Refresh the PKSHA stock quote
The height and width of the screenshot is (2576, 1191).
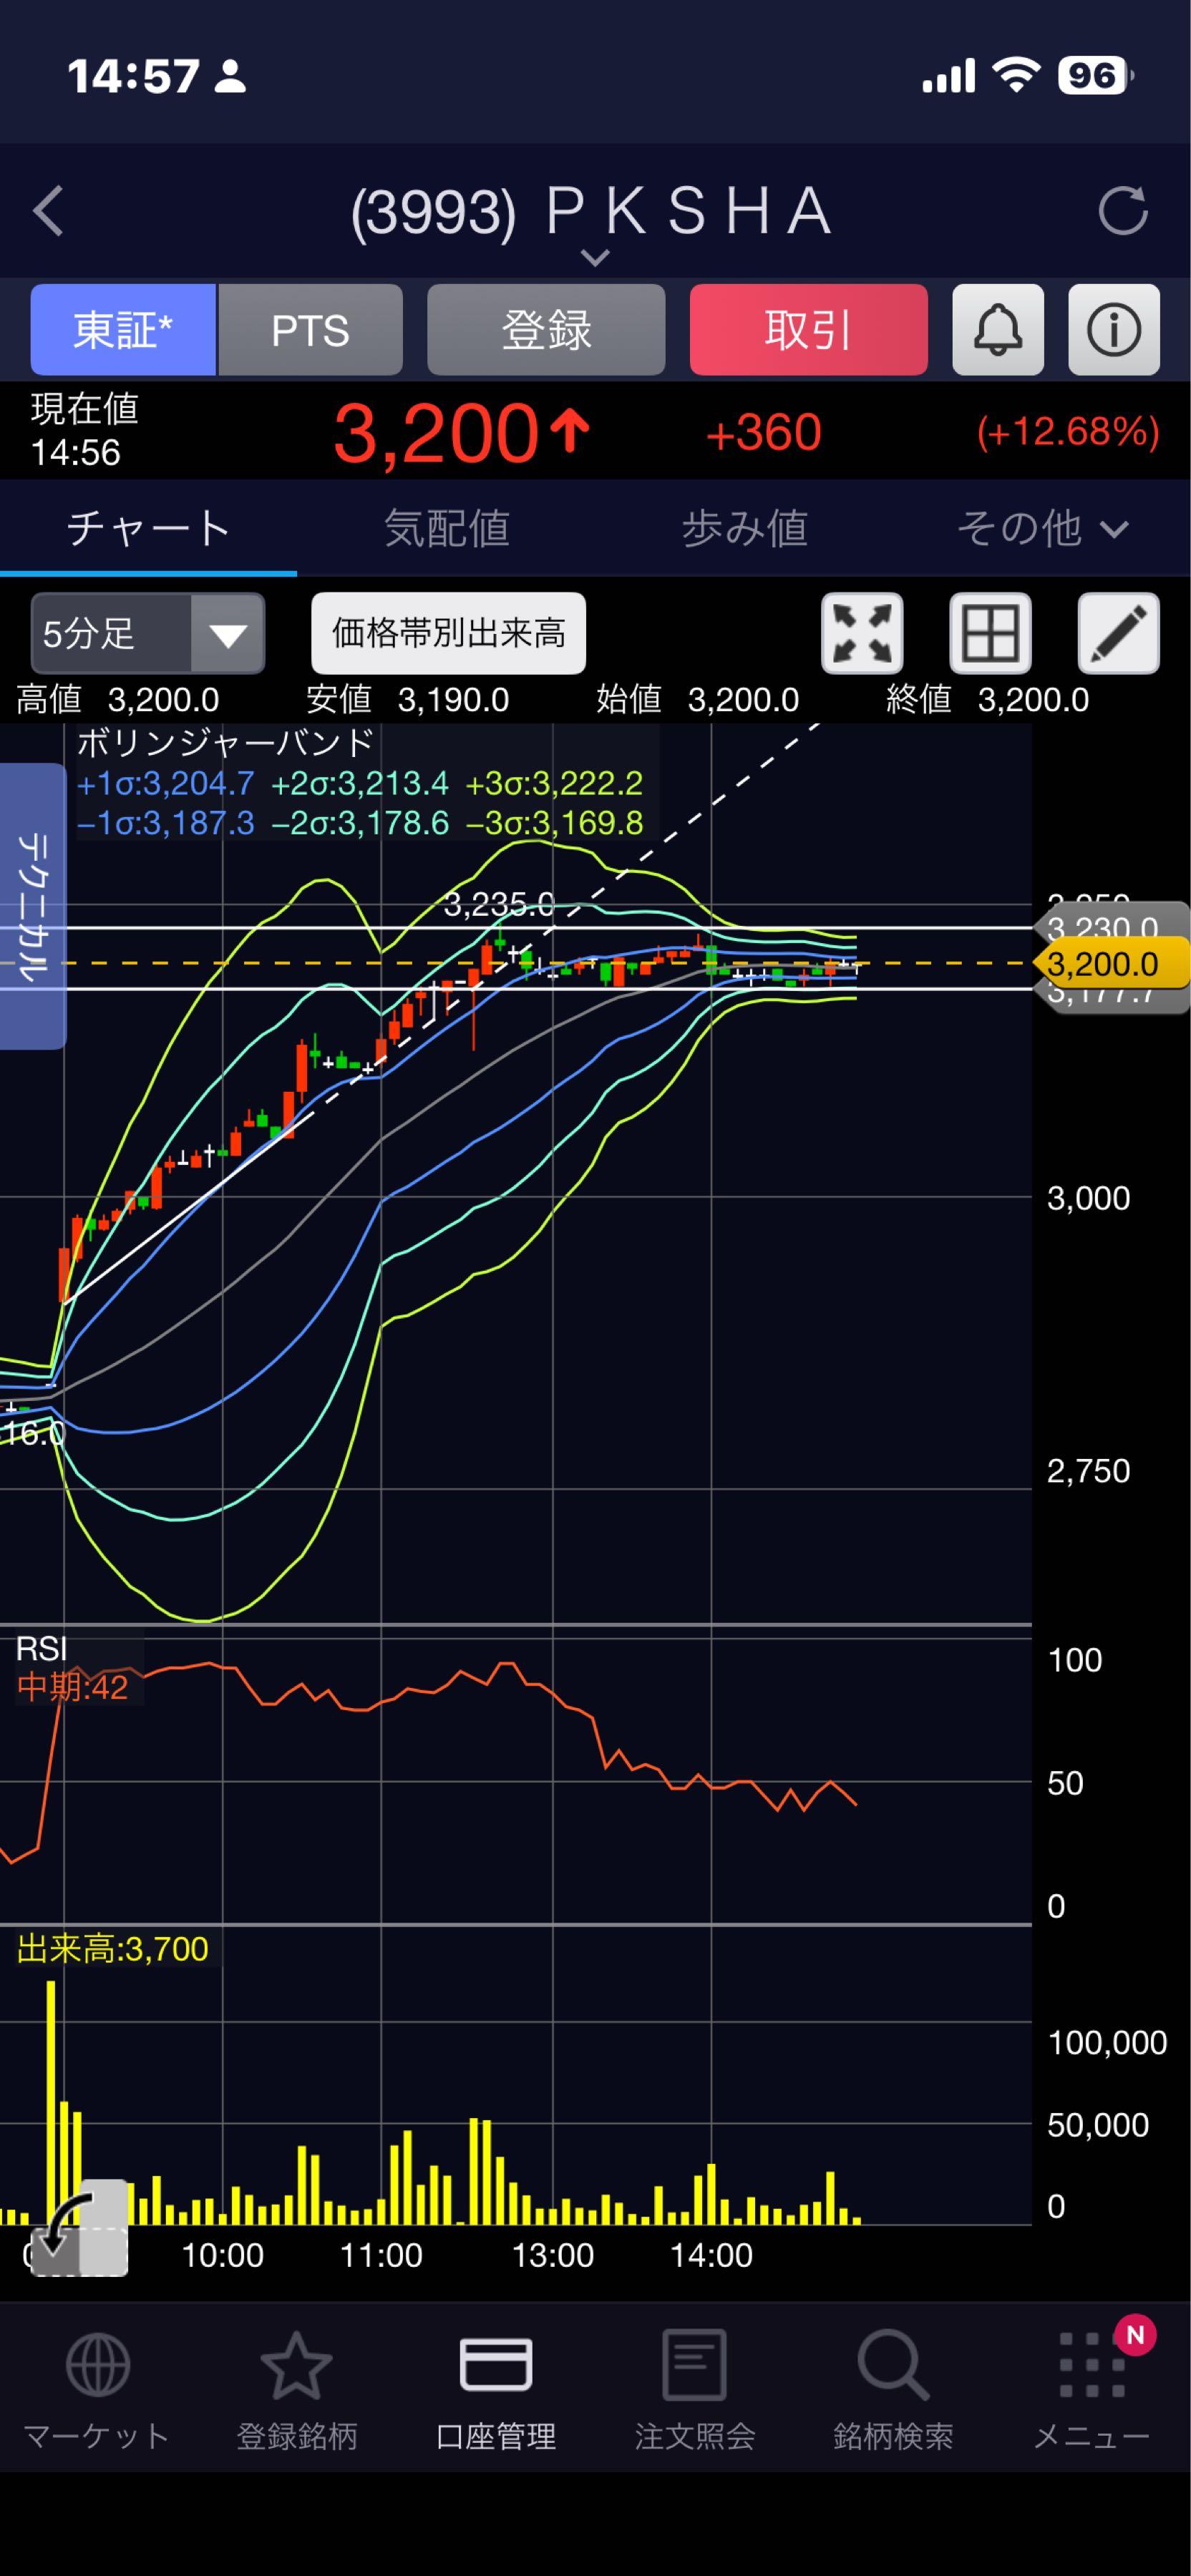click(x=1122, y=211)
